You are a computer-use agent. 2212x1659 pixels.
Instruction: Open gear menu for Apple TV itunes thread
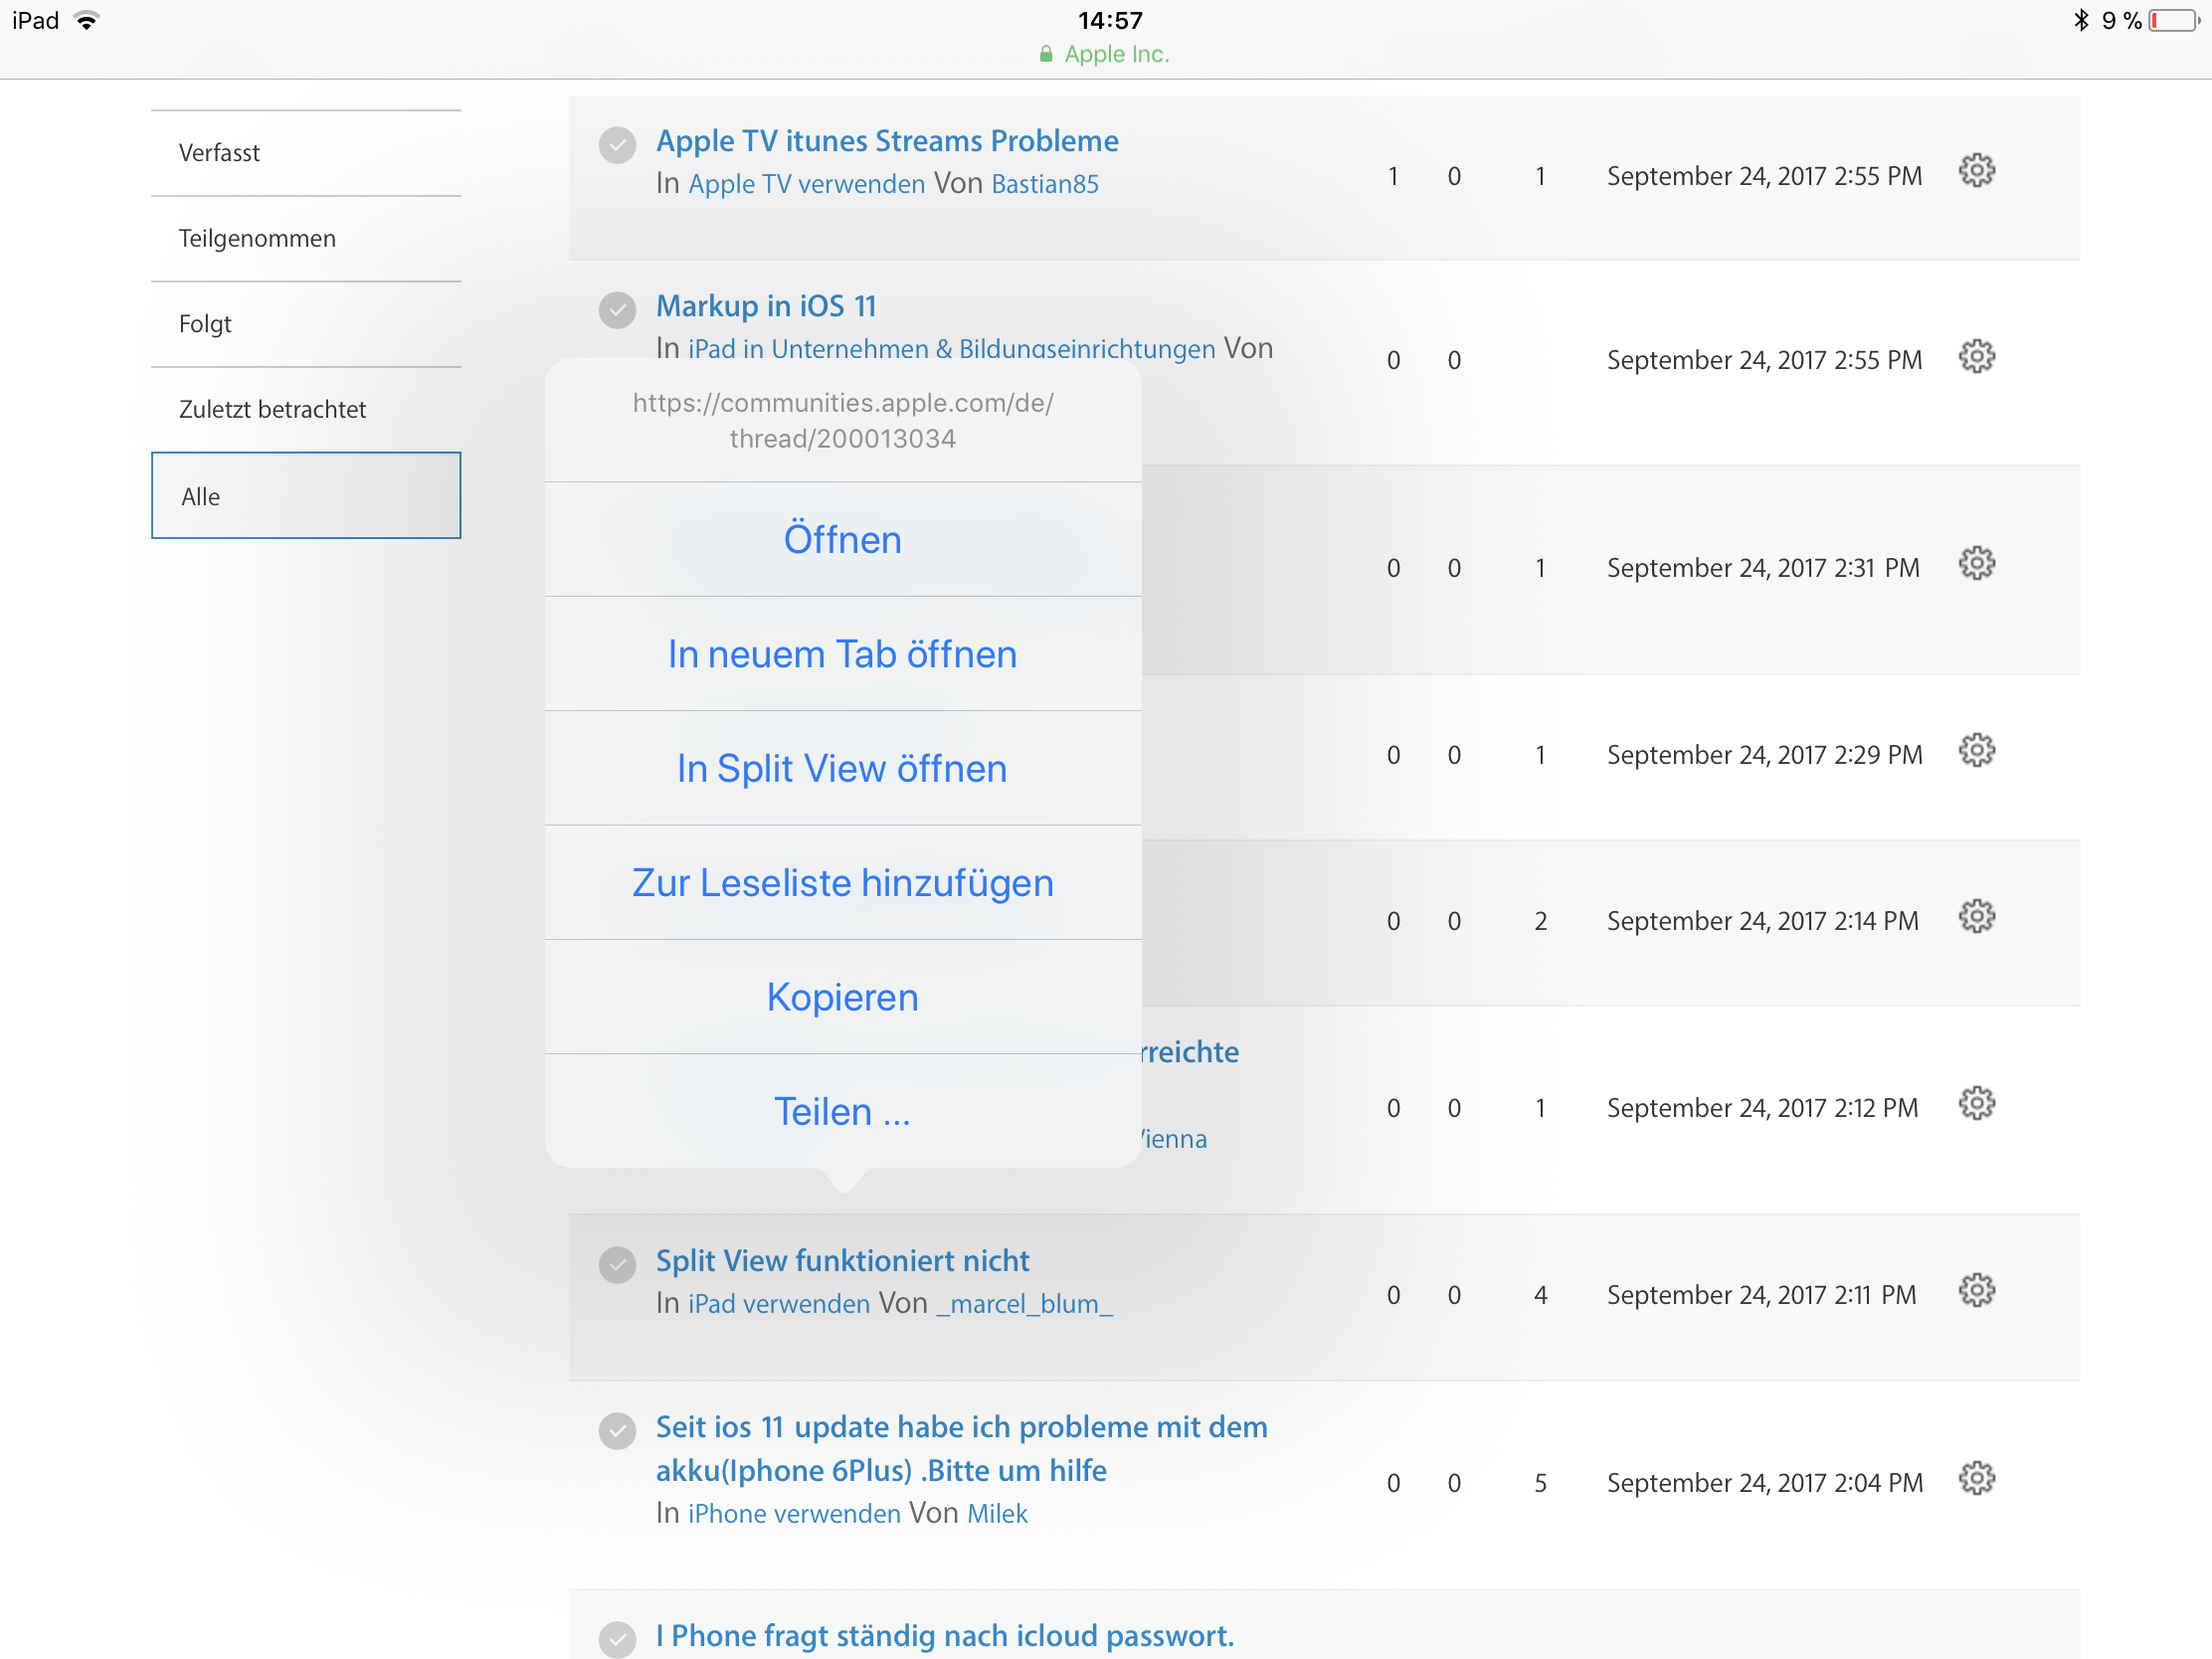point(1976,171)
